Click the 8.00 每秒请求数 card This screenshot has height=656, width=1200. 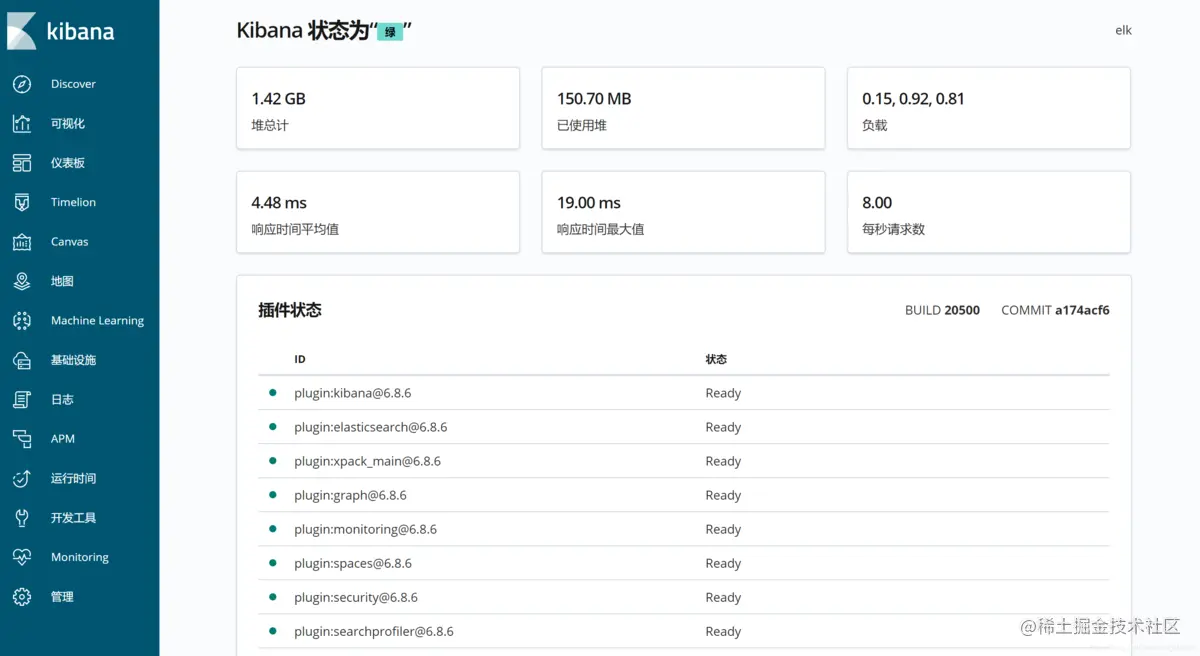click(x=989, y=212)
